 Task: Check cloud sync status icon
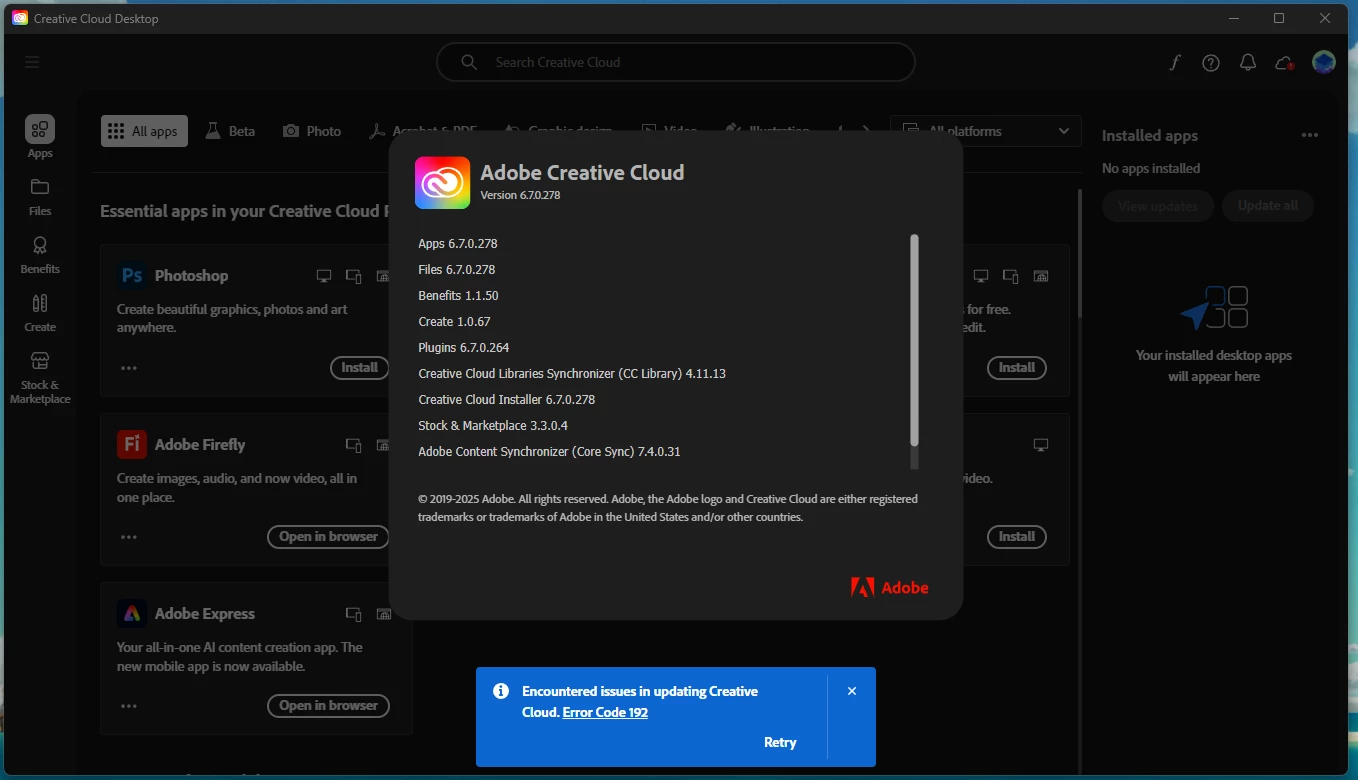click(1284, 63)
